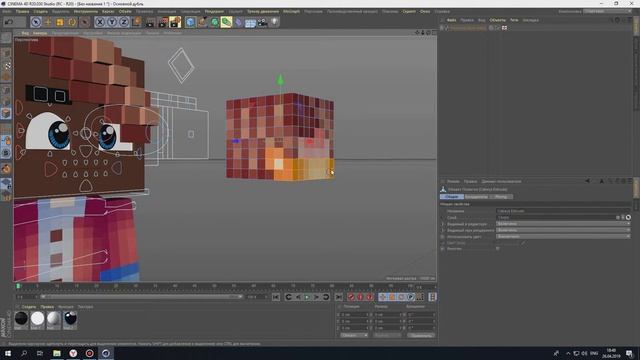Open the MoGraph menu
The width and height of the screenshot is (640, 360).
[x=291, y=11]
